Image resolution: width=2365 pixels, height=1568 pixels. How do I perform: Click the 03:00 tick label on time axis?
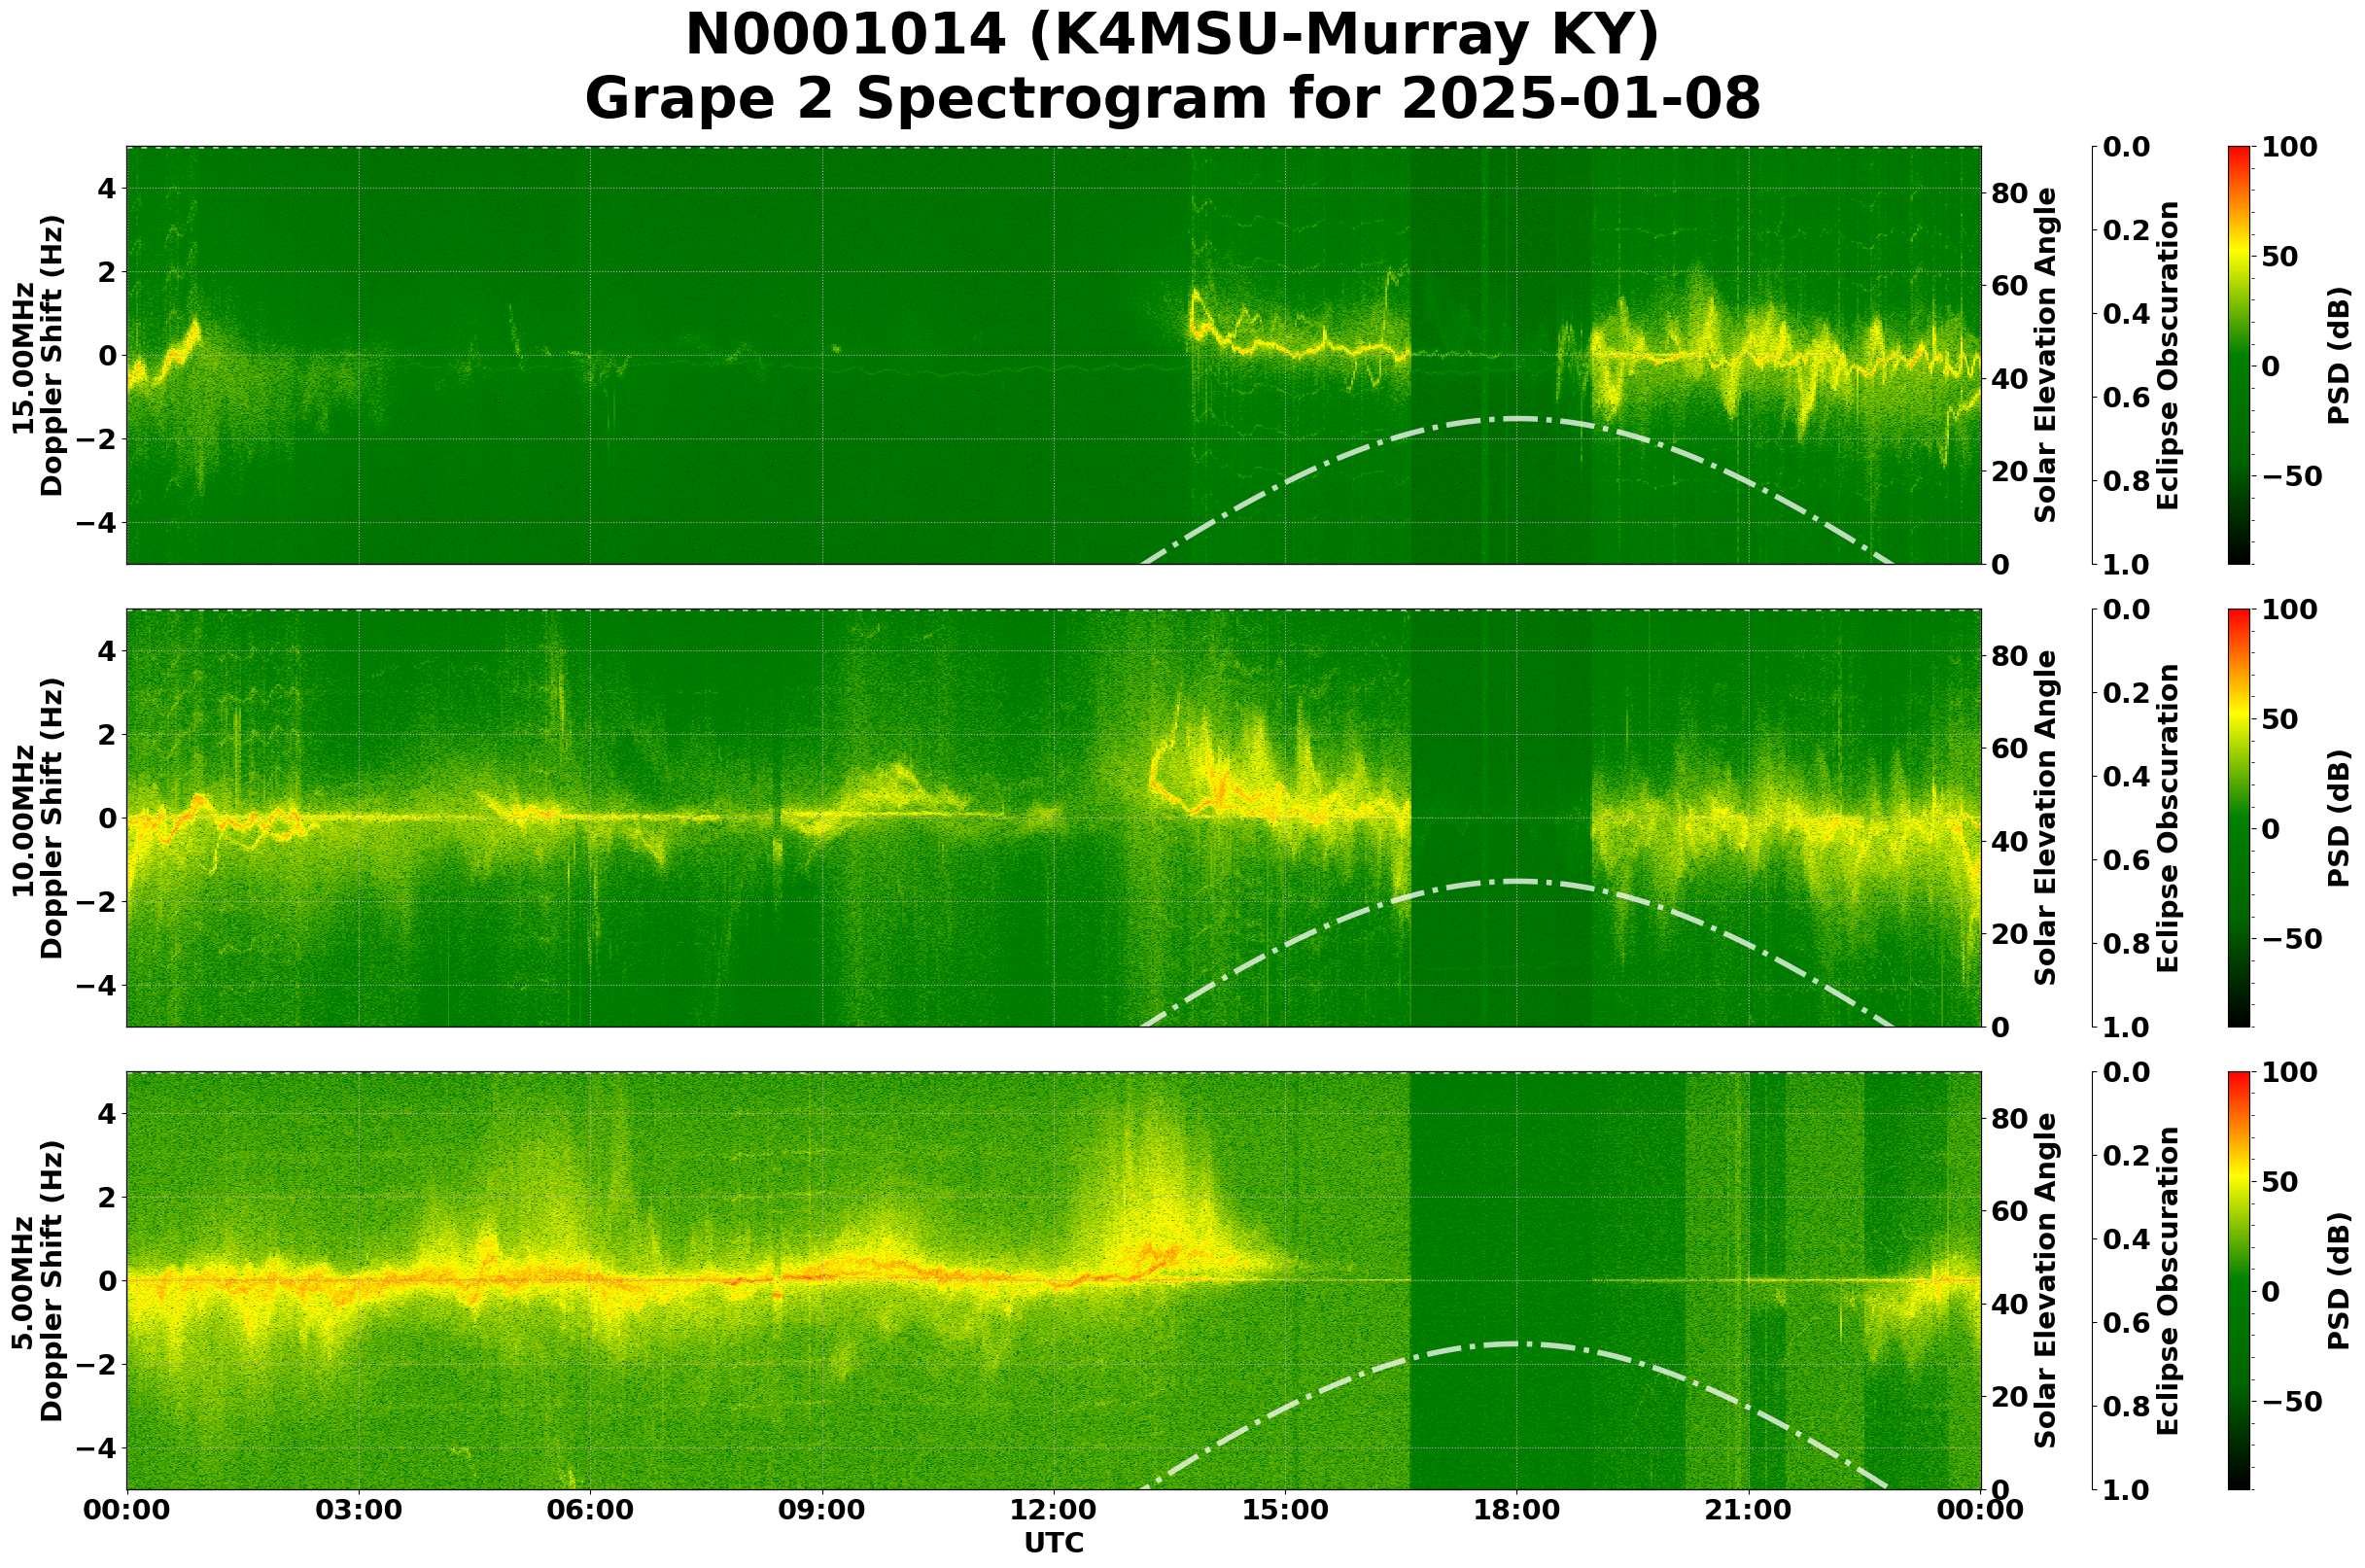(x=358, y=1511)
